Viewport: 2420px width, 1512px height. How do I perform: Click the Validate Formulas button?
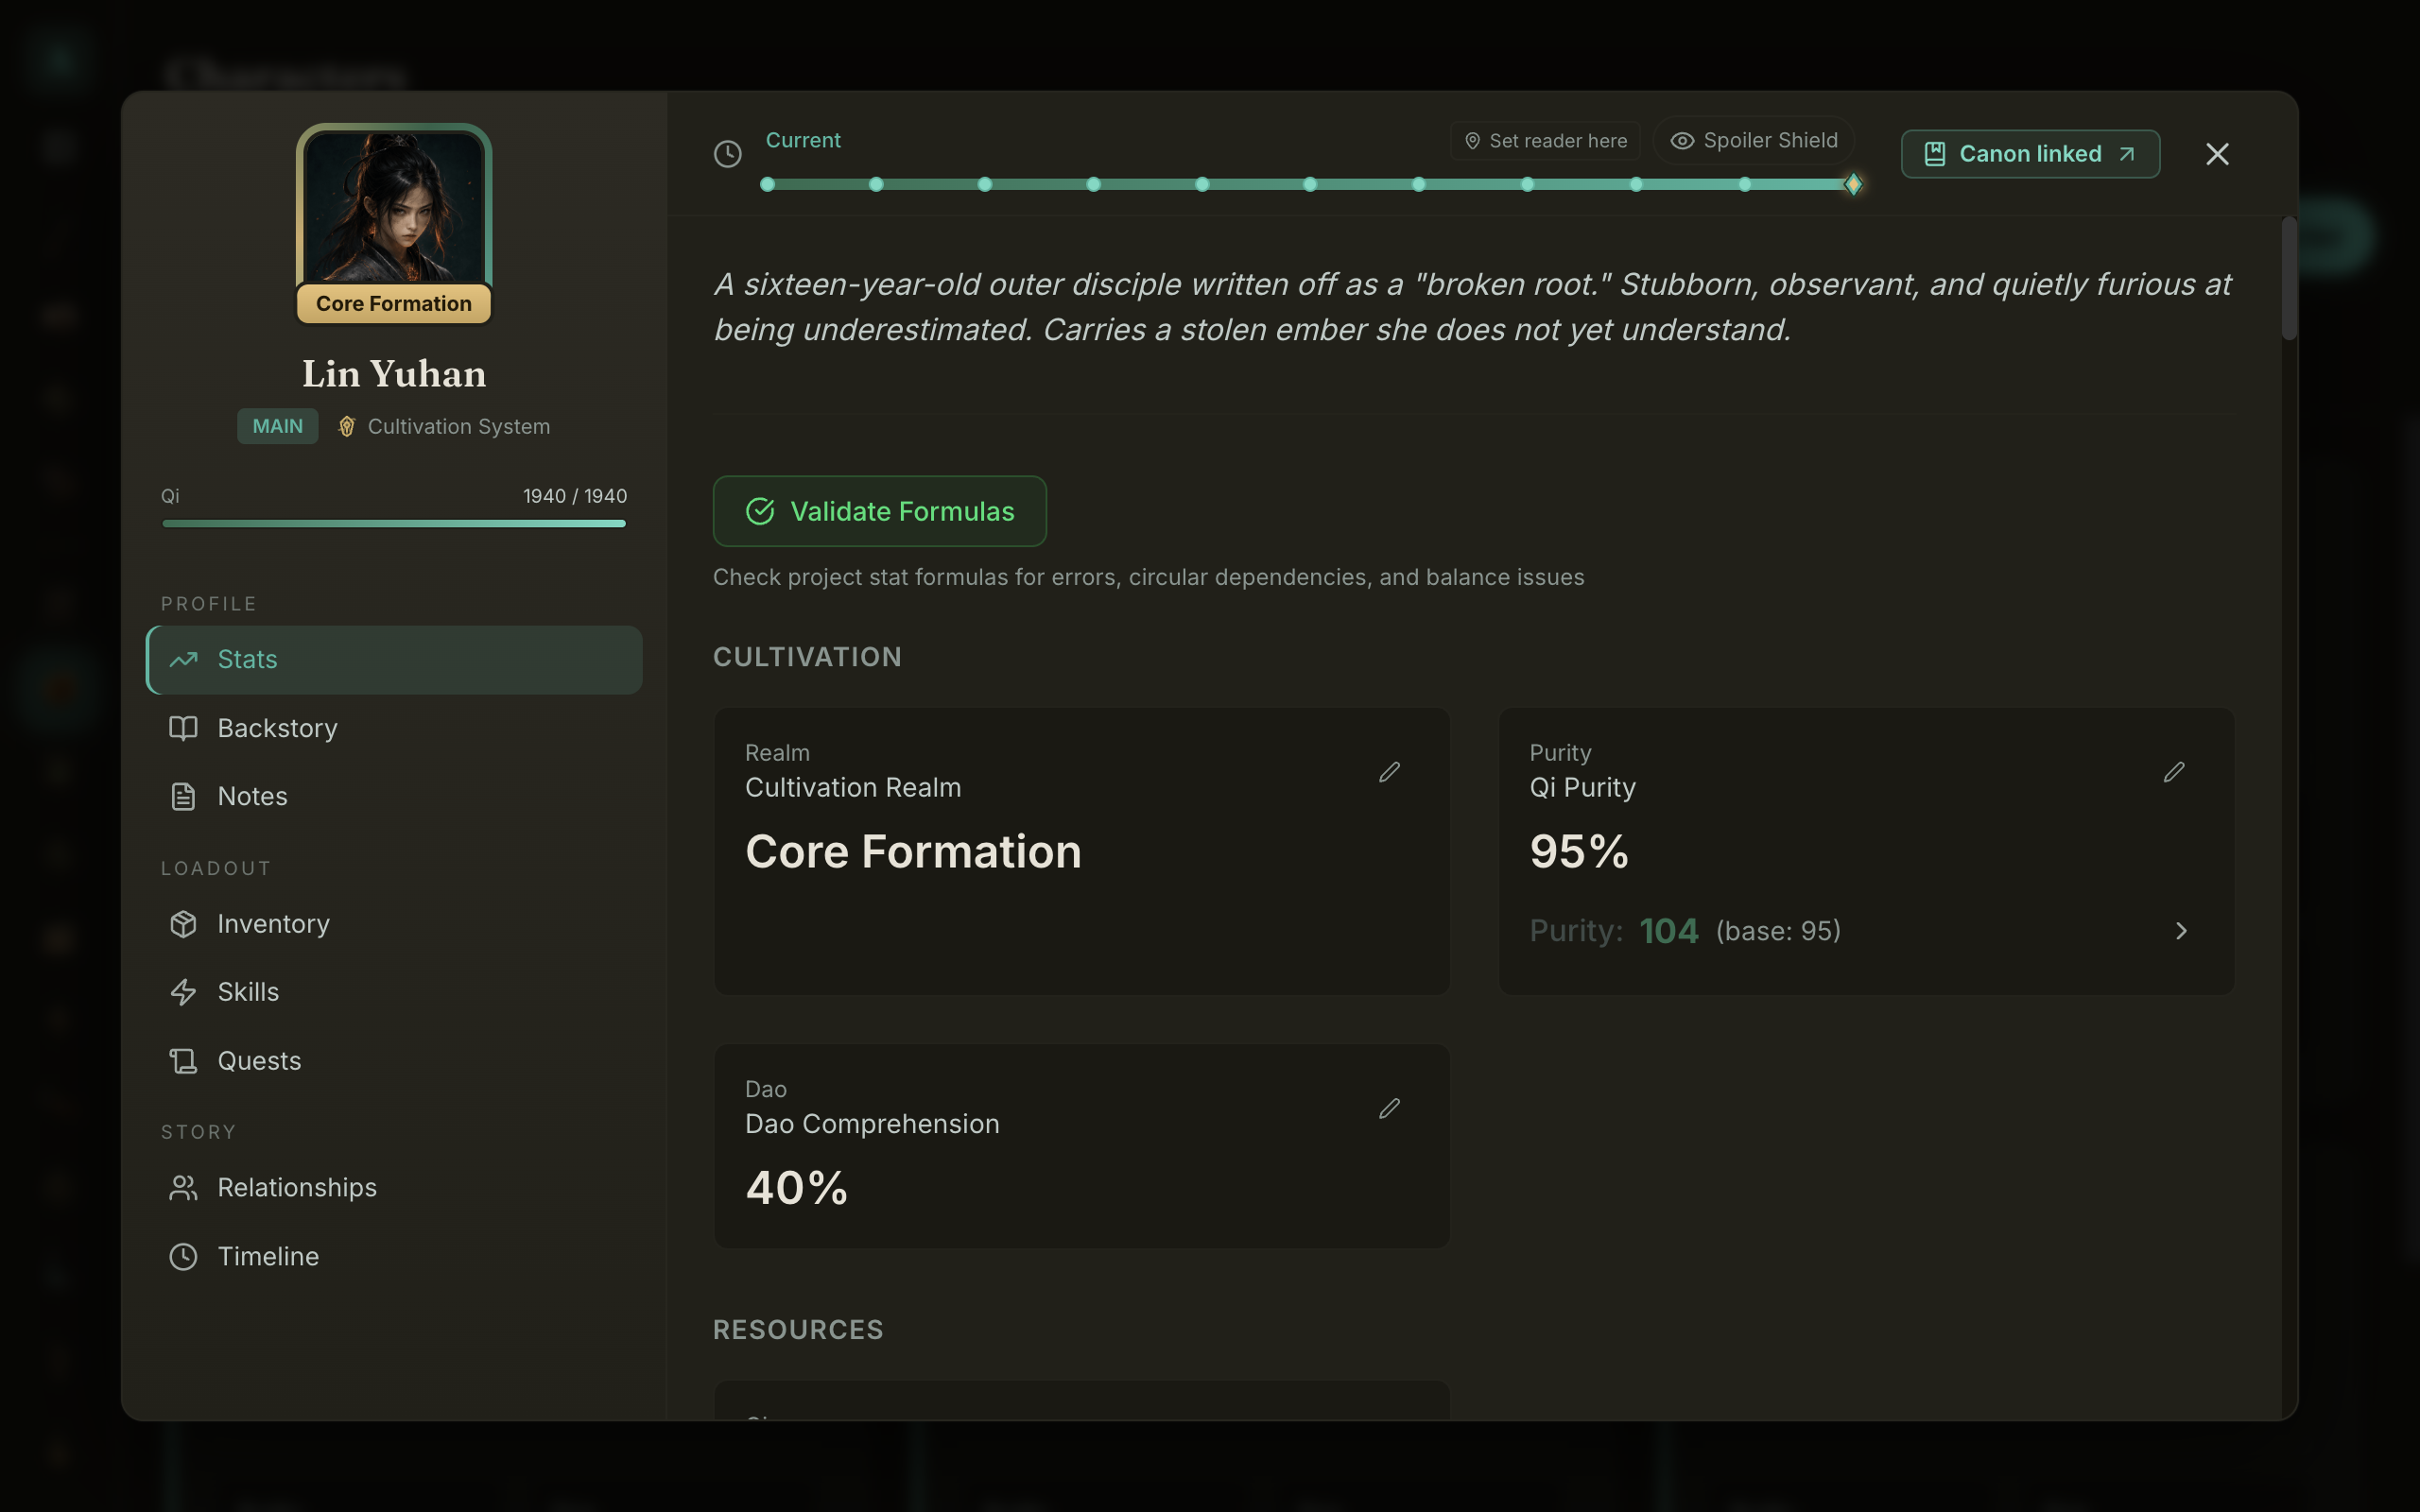point(879,511)
